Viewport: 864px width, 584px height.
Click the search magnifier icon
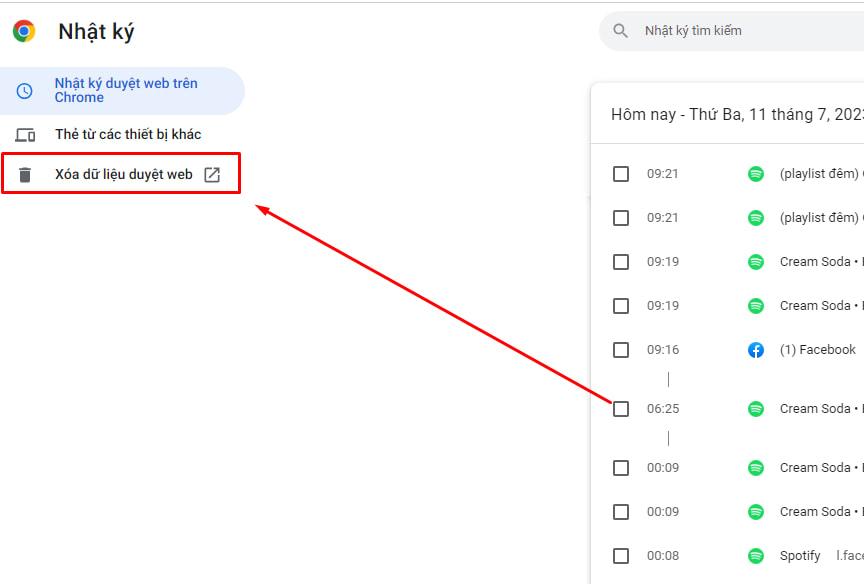(618, 30)
